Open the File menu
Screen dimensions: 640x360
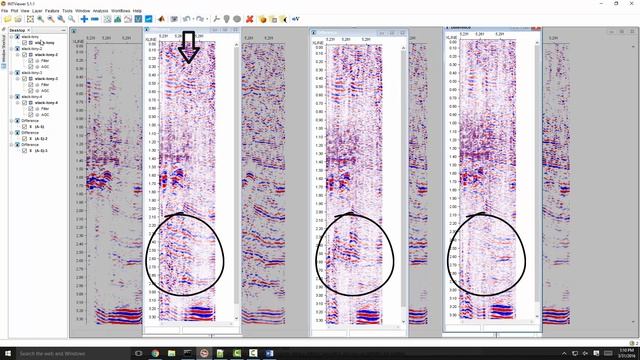pyautogui.click(x=4, y=11)
